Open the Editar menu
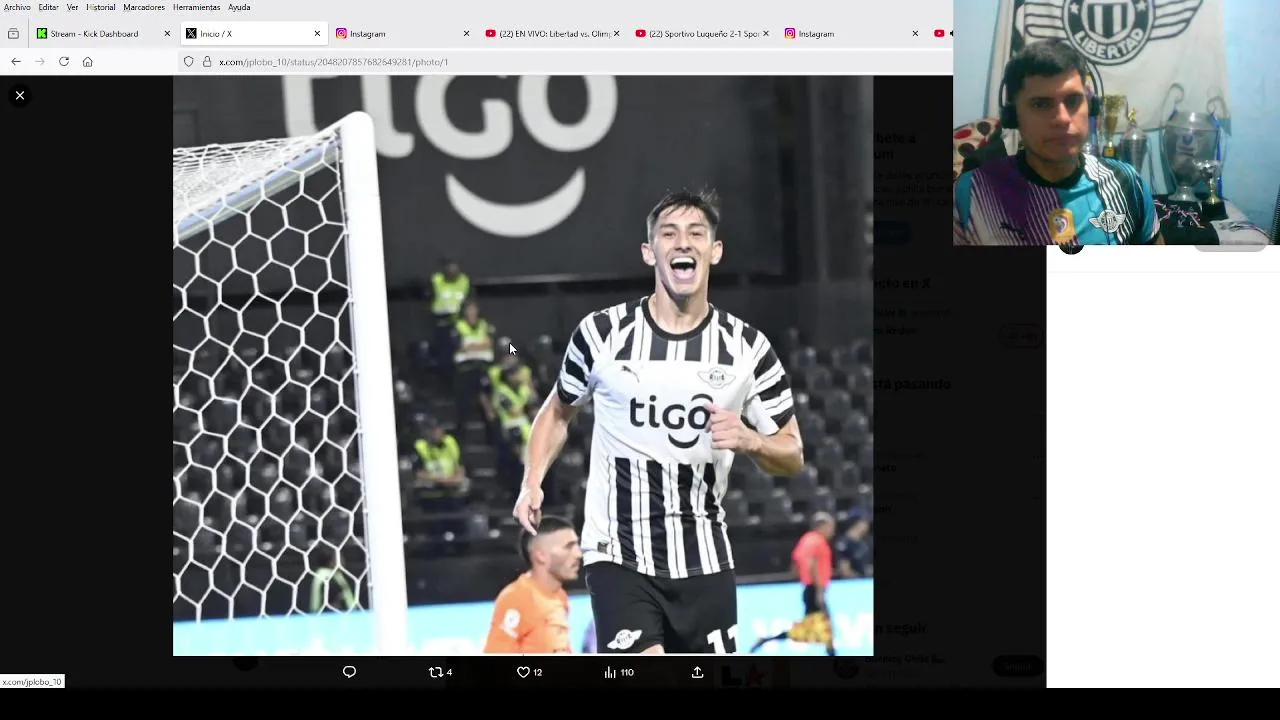 [x=48, y=7]
